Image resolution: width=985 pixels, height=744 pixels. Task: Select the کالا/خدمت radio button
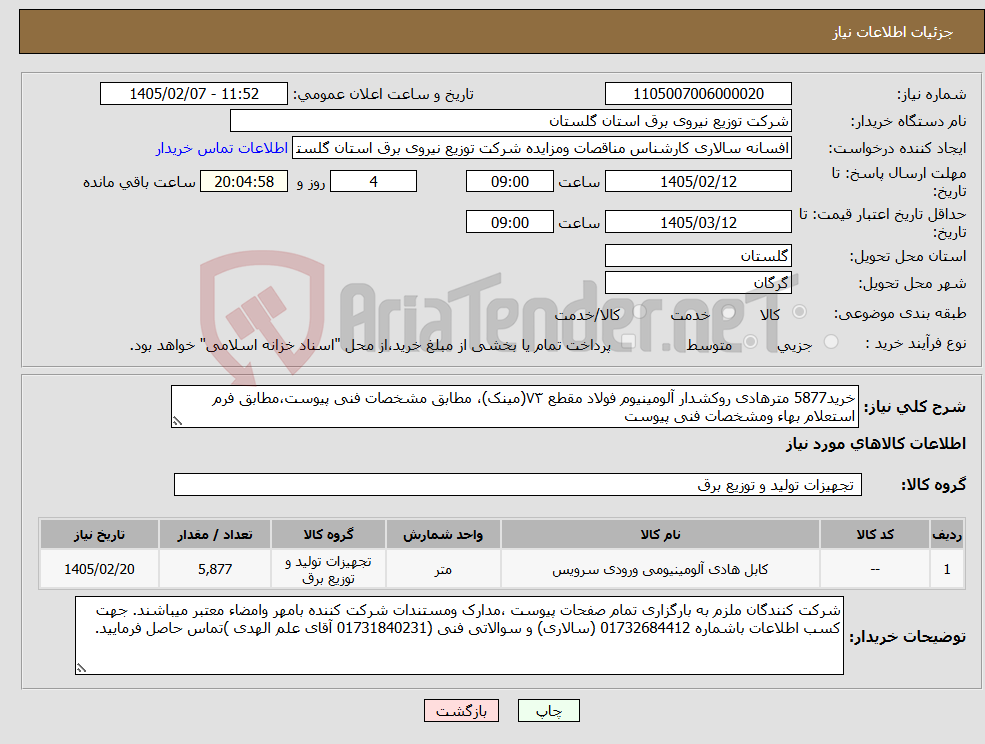coord(639,312)
